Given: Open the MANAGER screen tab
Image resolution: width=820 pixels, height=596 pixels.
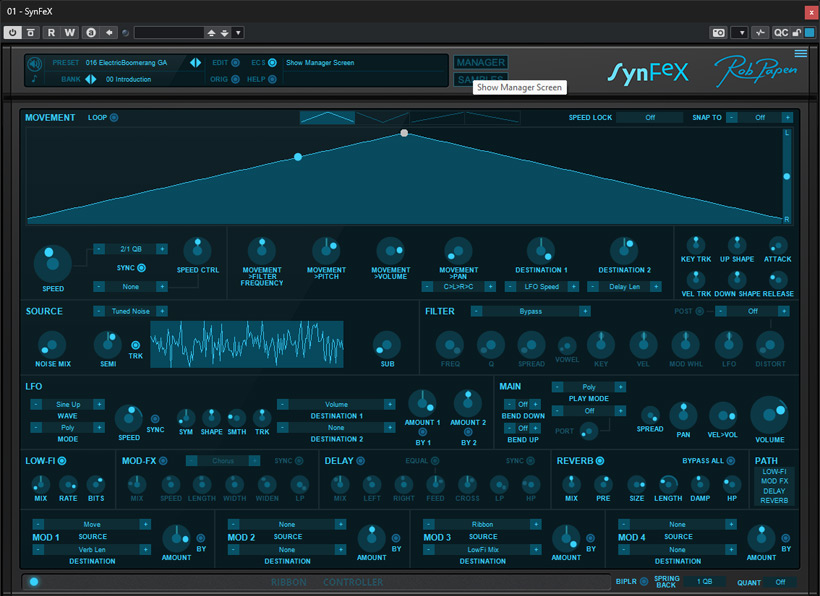Looking at the screenshot, I should pyautogui.click(x=481, y=62).
